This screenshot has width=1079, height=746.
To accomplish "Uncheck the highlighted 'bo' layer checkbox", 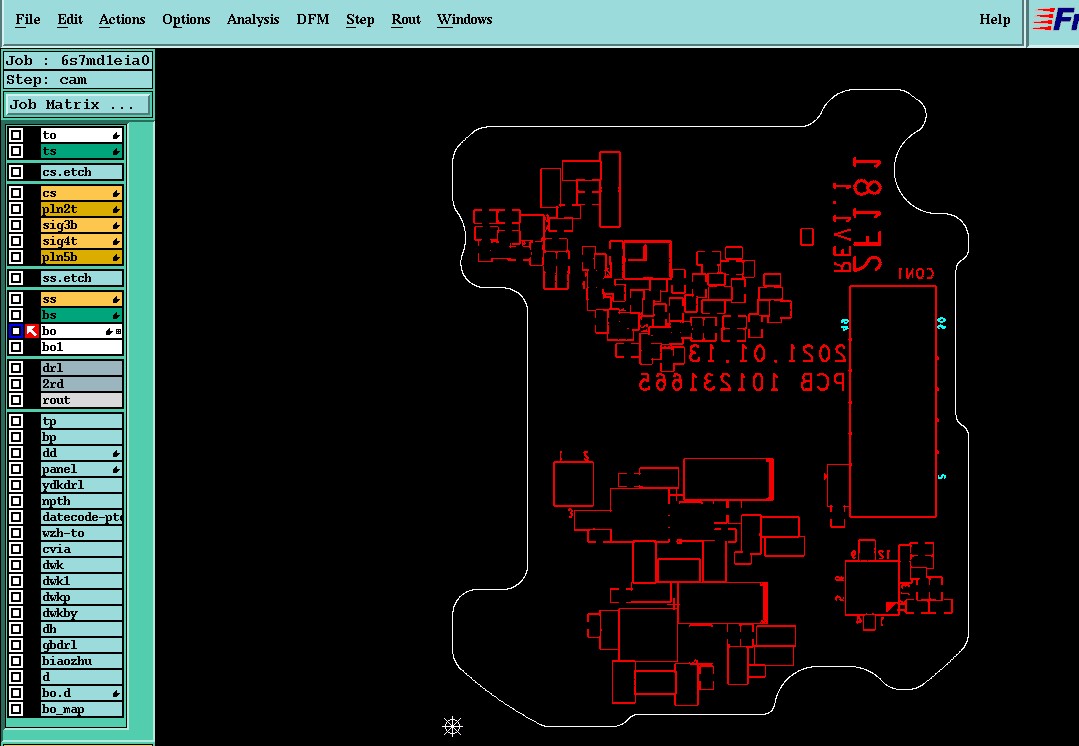I will (x=16, y=331).
